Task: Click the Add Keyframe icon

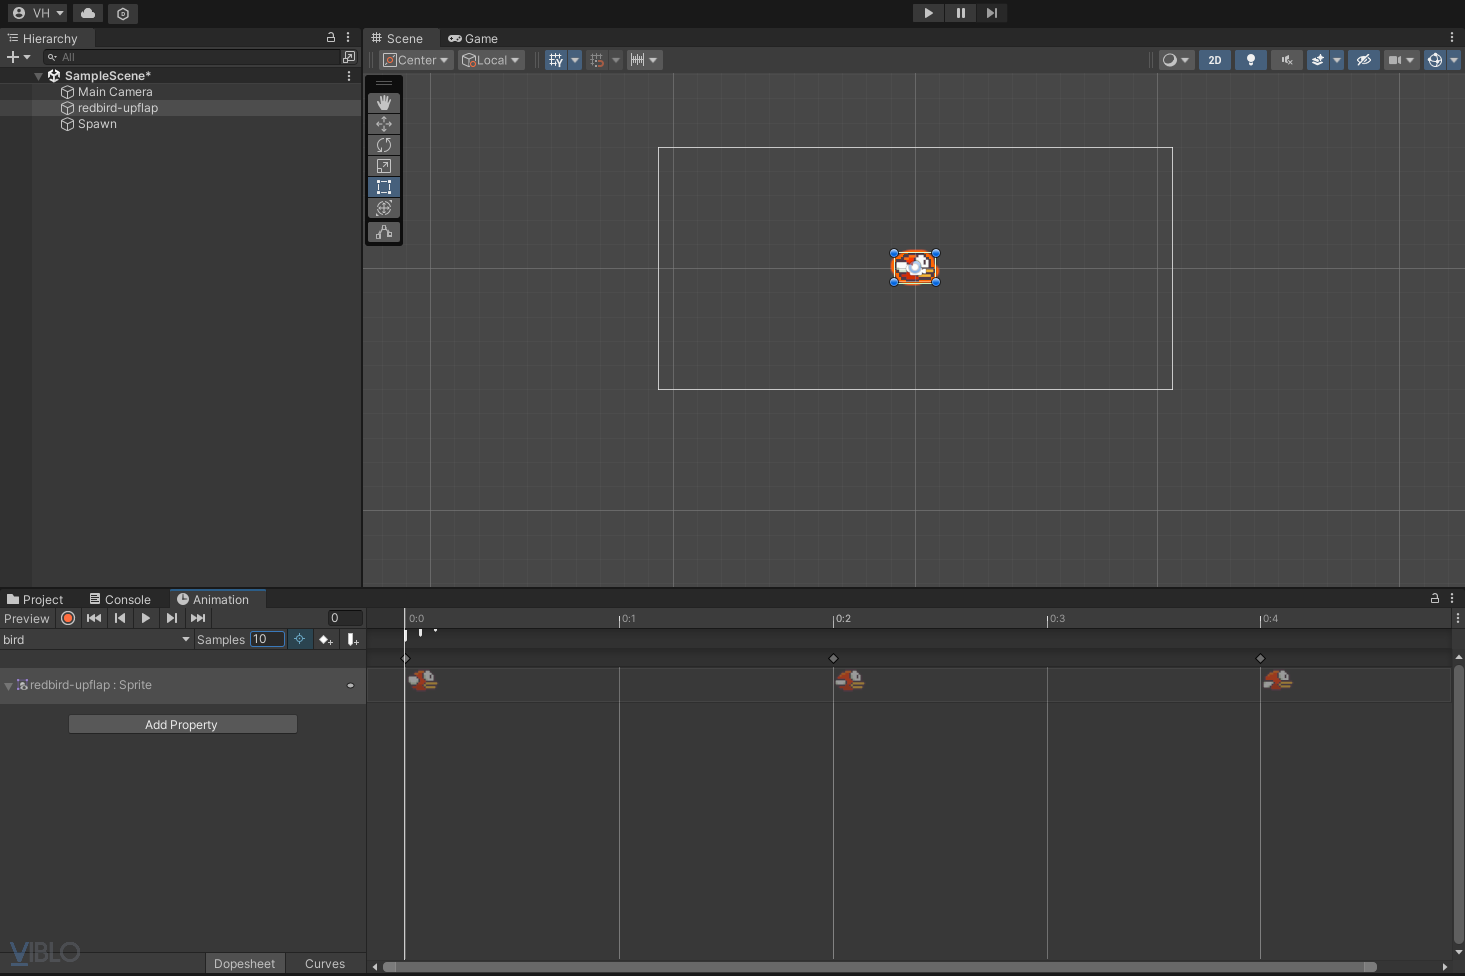Action: coord(325,640)
